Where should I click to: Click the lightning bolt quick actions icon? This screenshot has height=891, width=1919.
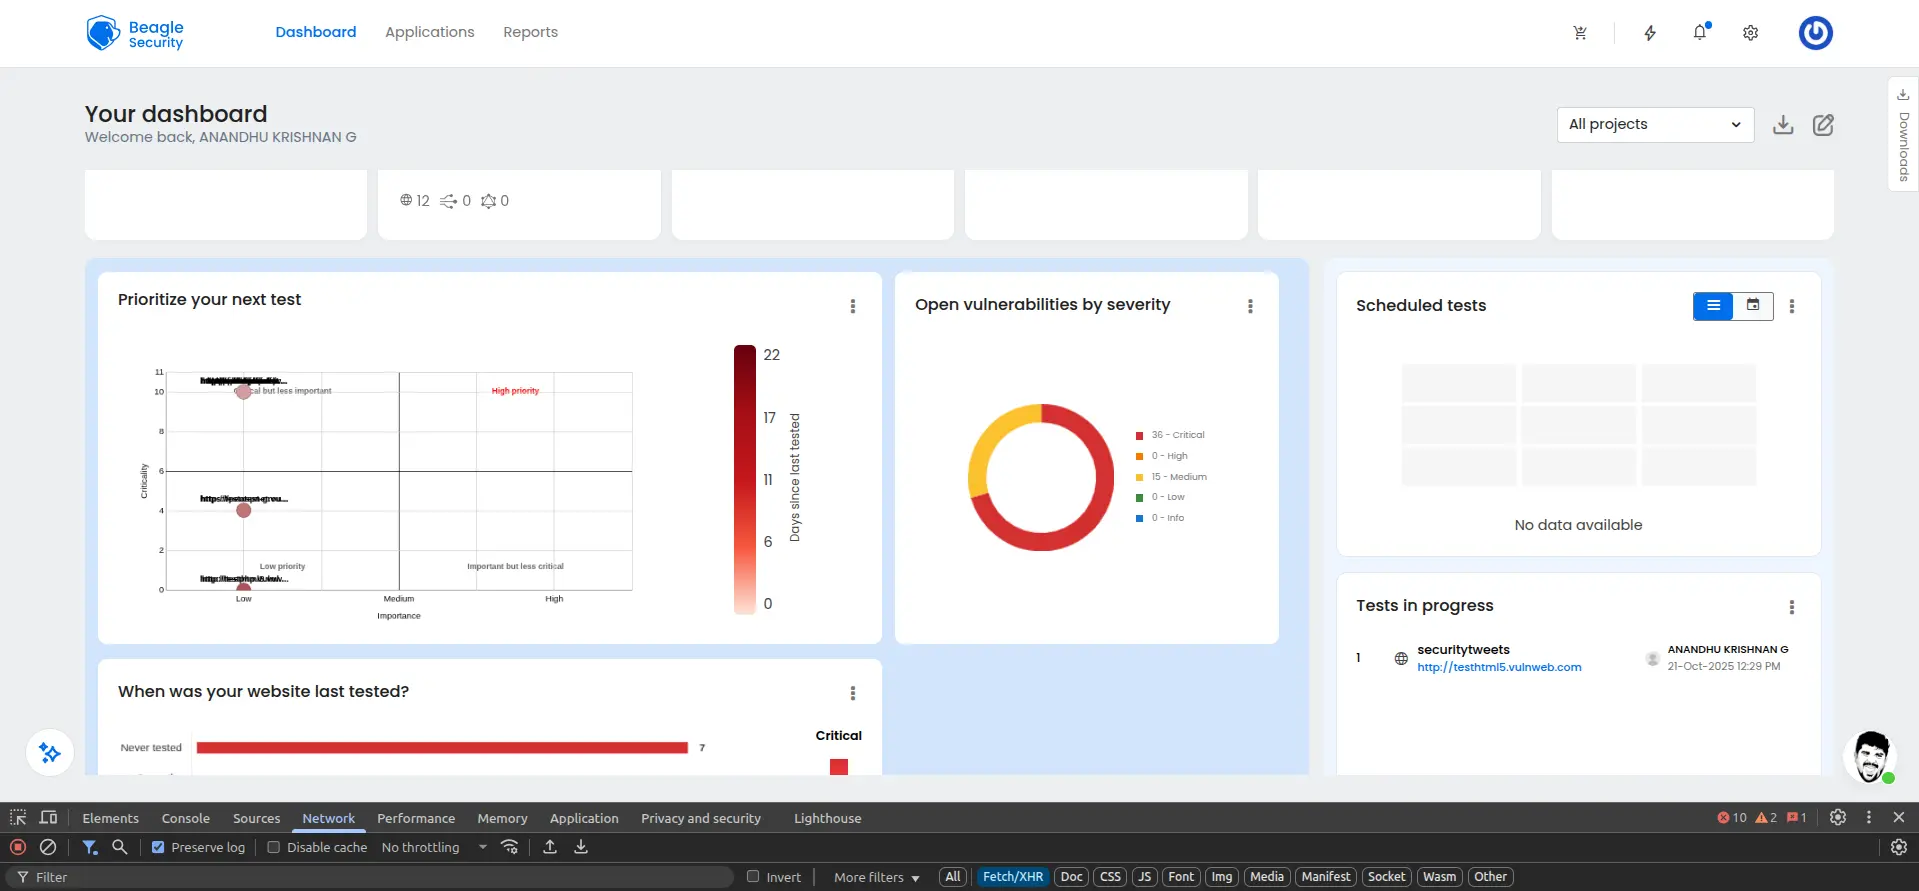tap(1650, 33)
